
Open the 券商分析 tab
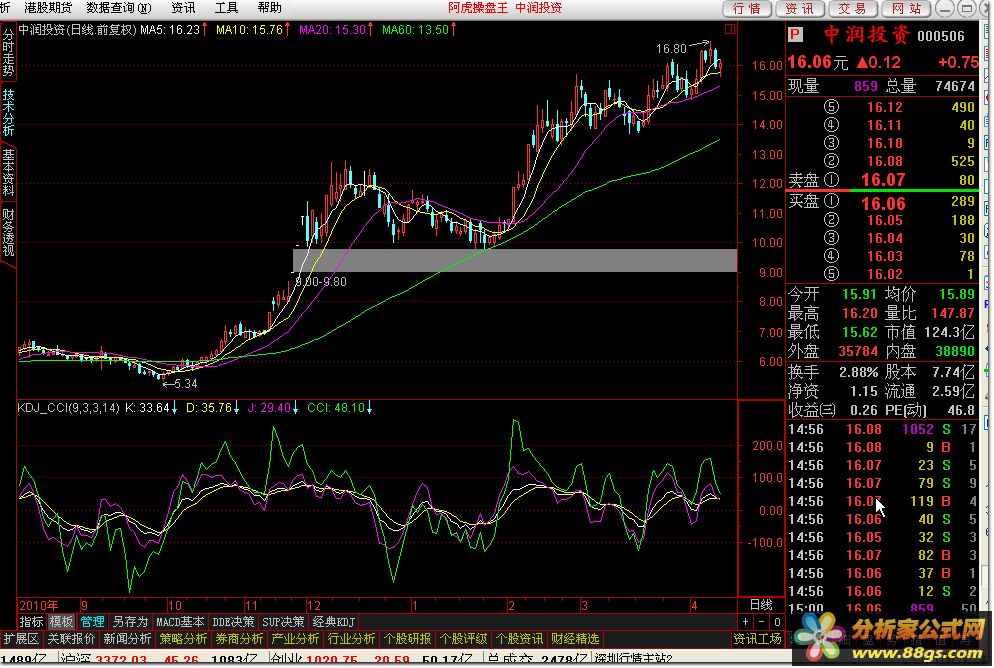pyautogui.click(x=239, y=638)
